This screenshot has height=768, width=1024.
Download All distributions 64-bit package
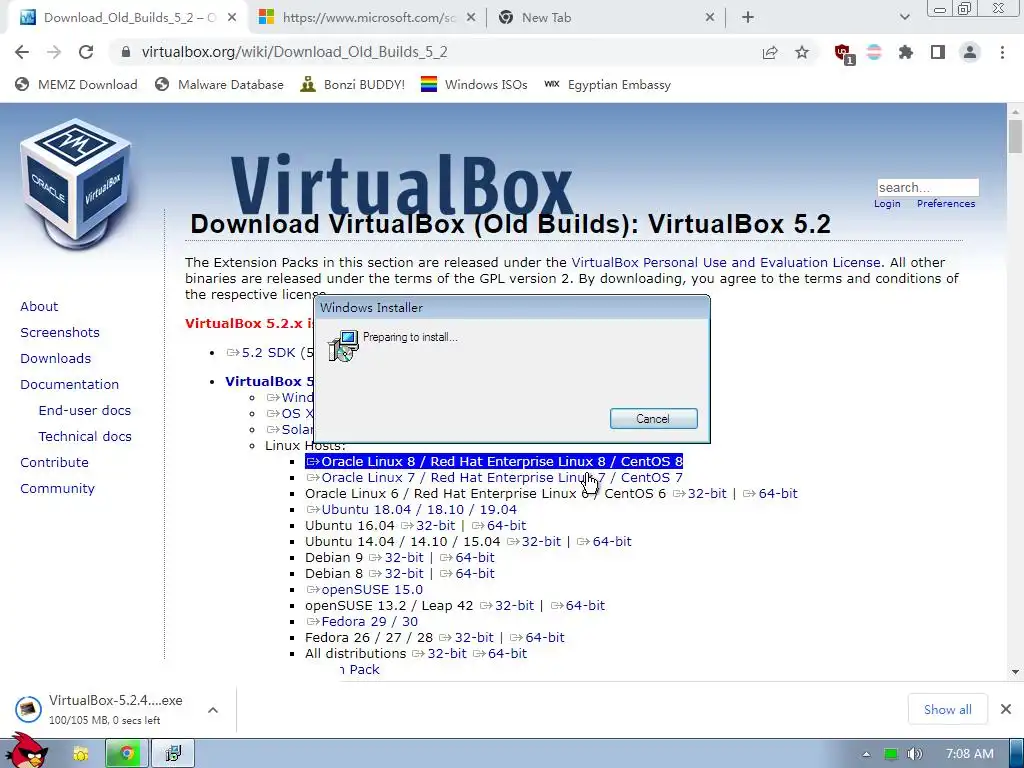tap(500, 654)
